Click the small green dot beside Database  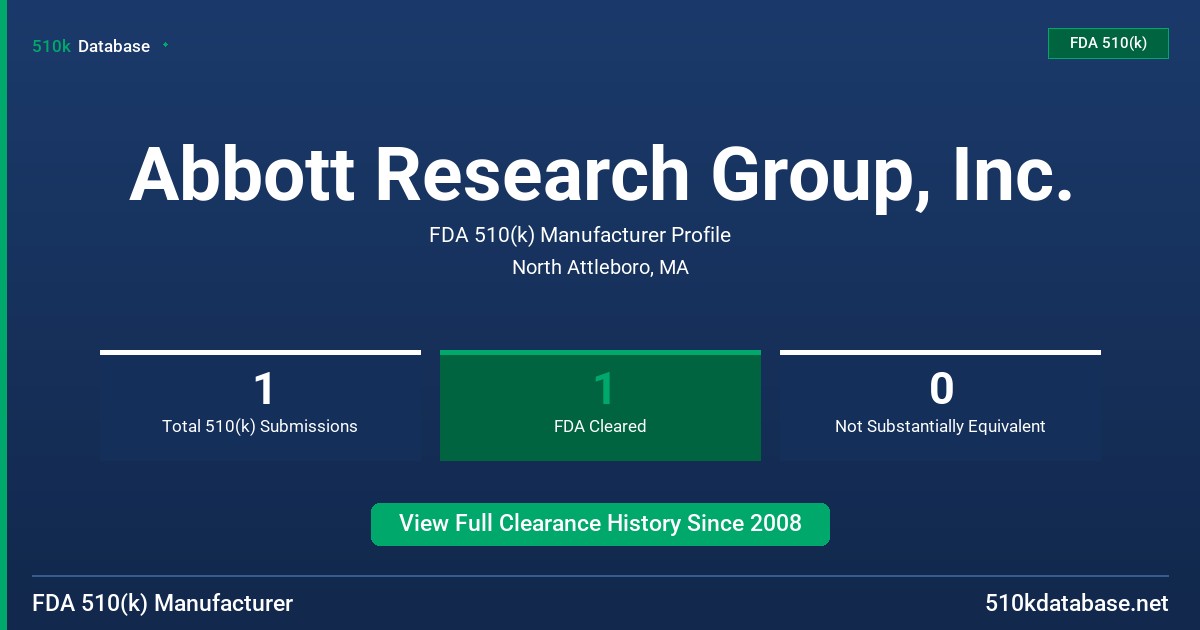(x=165, y=45)
